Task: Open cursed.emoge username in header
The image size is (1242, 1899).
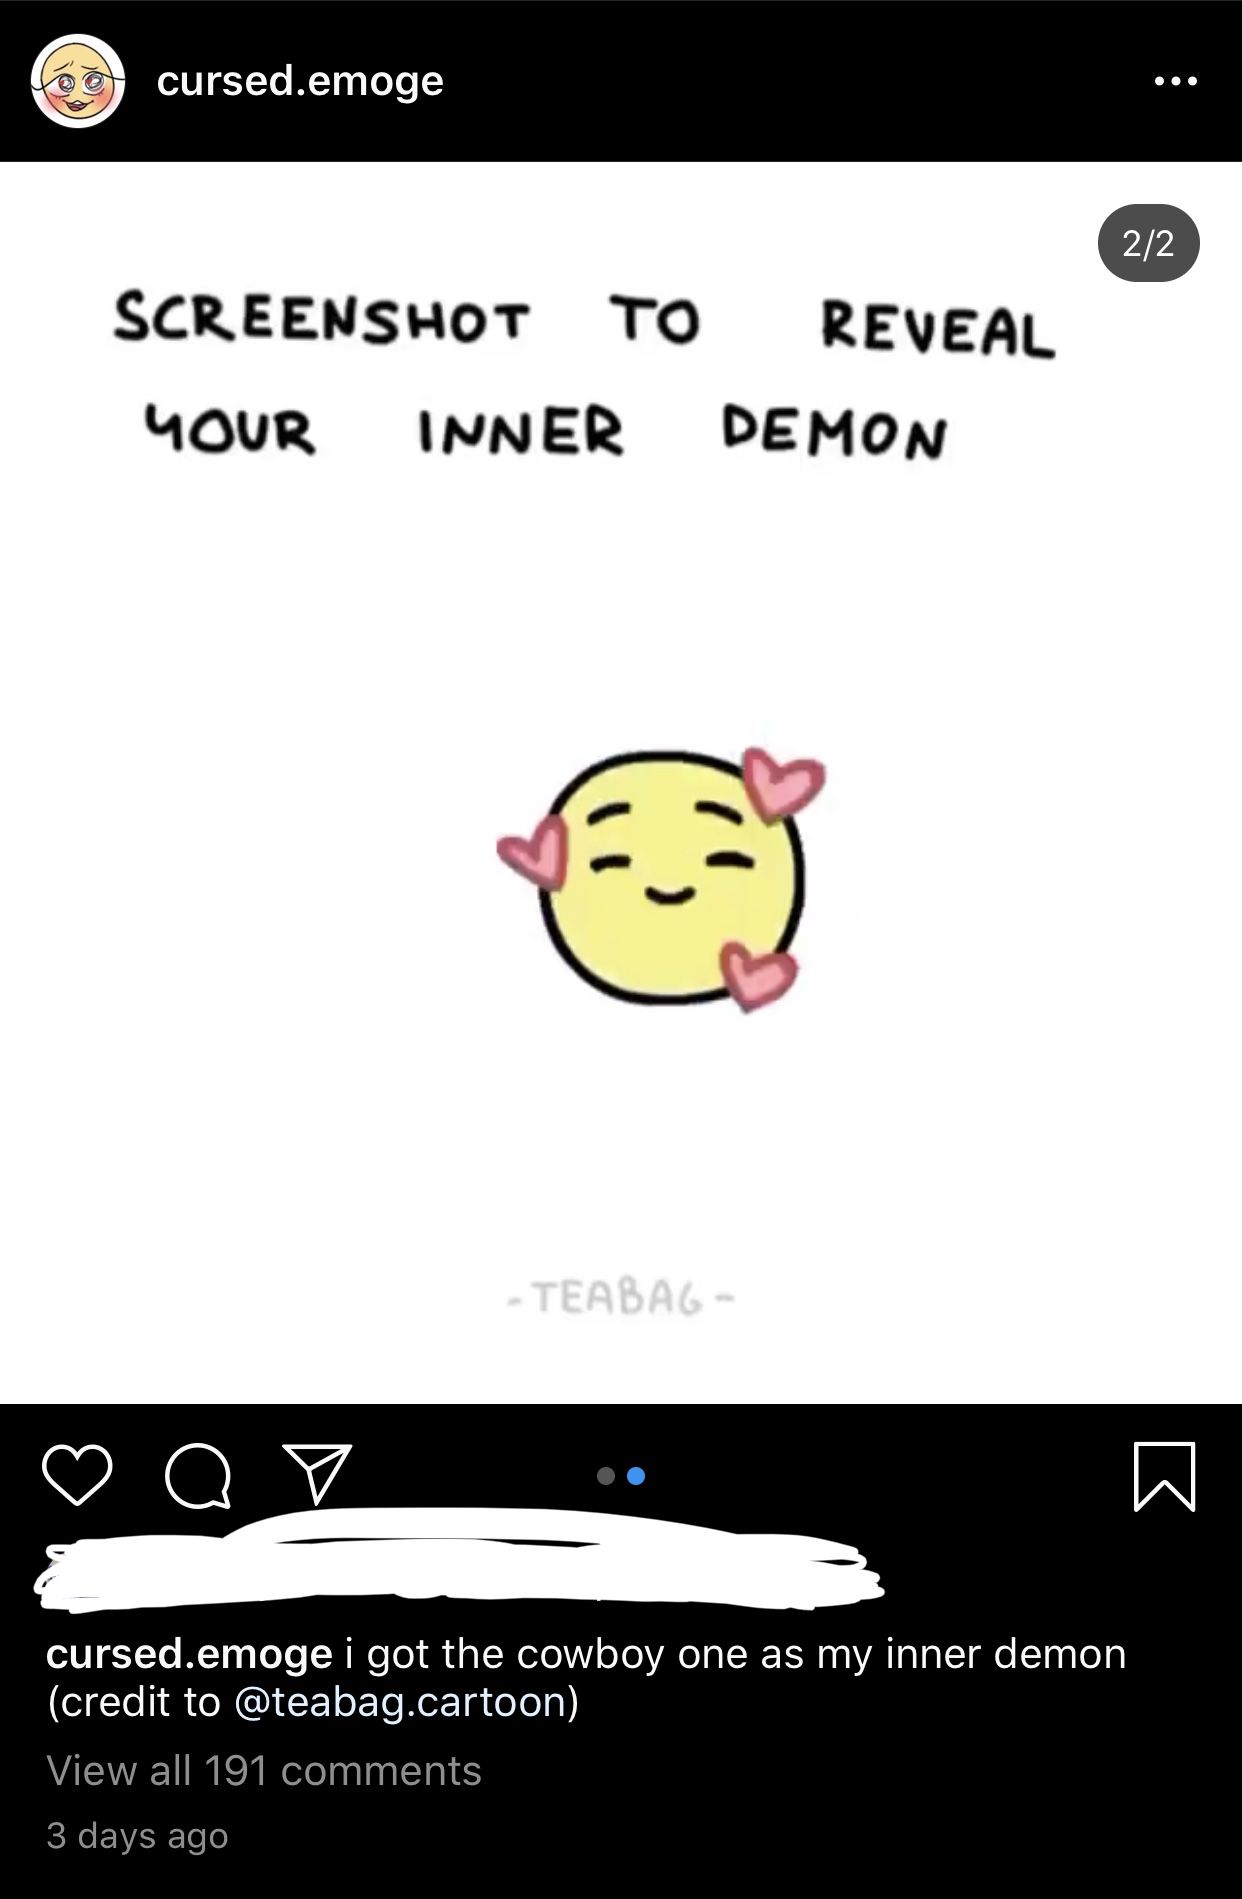Action: click(300, 81)
